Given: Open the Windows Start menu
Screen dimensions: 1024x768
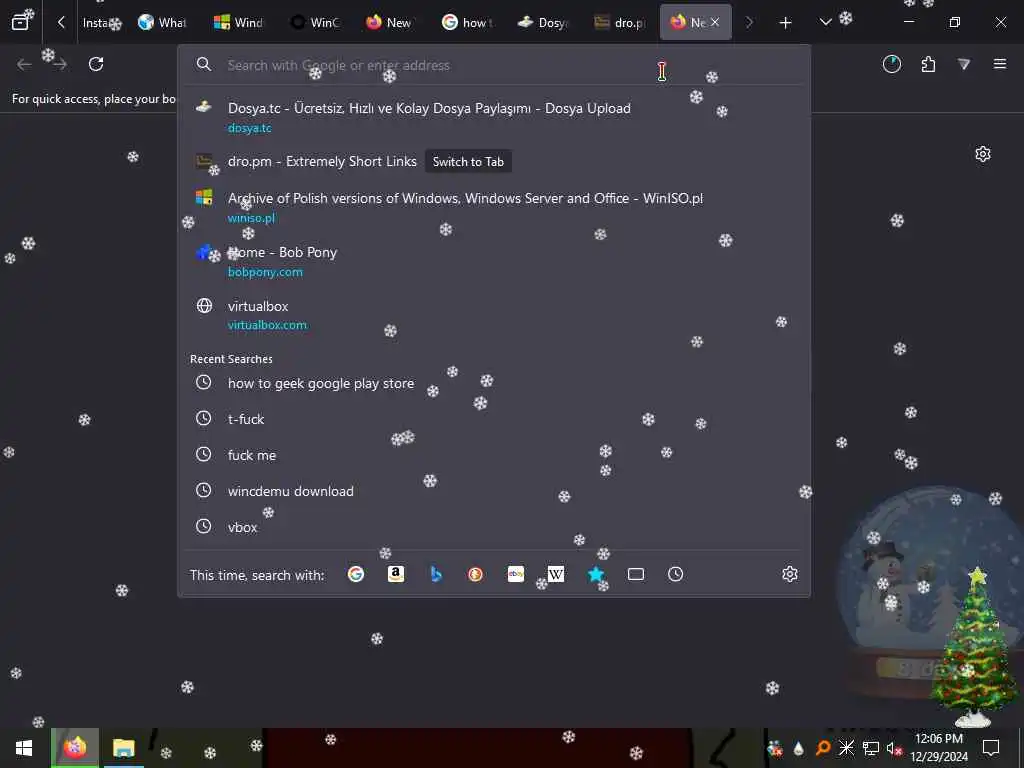Looking at the screenshot, I should (24, 748).
